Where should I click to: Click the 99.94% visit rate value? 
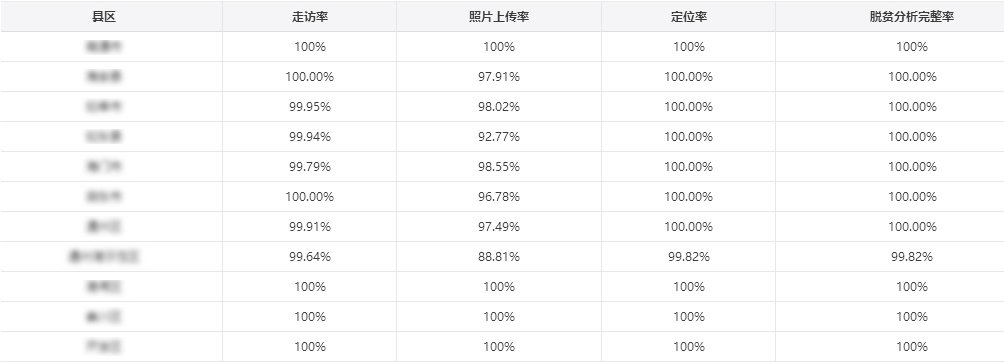pos(310,137)
